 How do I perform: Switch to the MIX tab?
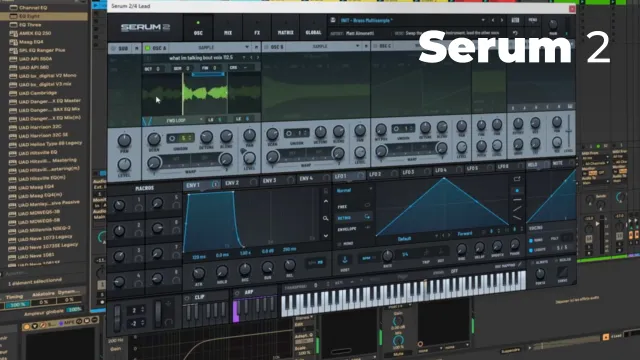click(228, 28)
